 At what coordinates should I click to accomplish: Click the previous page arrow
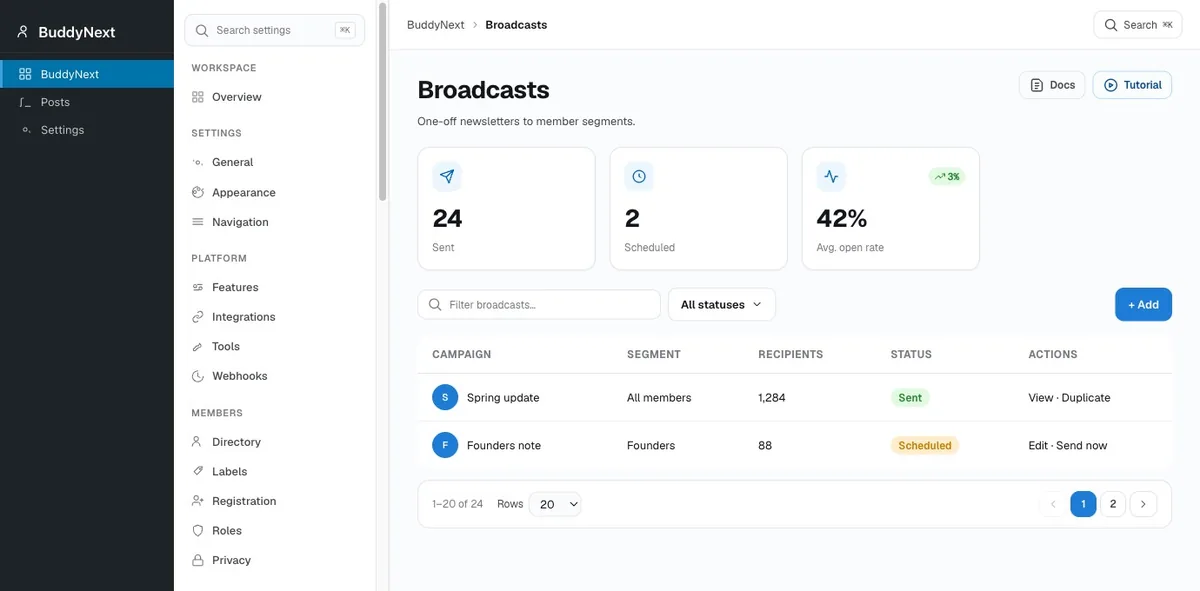(1053, 504)
